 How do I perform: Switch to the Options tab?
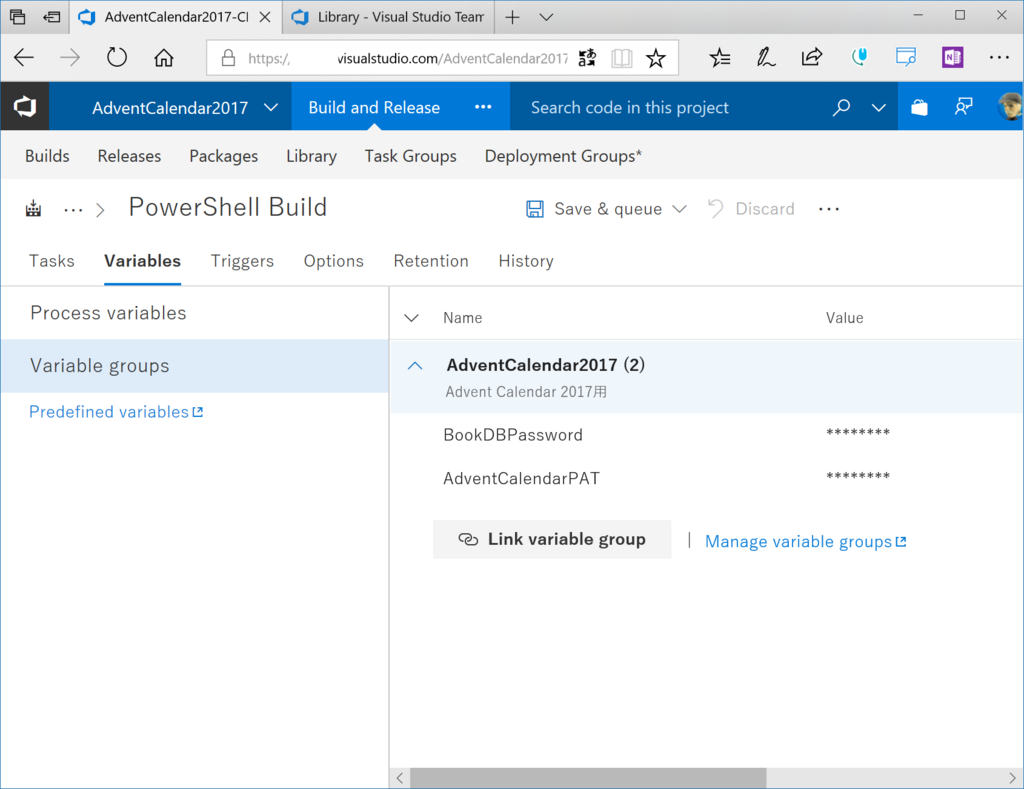[x=334, y=261]
